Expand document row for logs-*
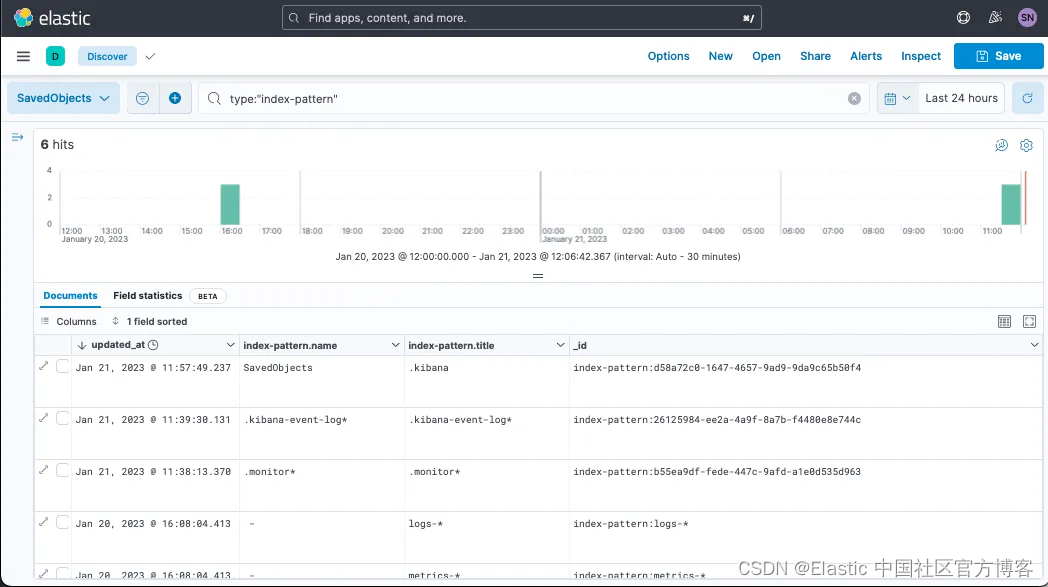 pos(44,523)
